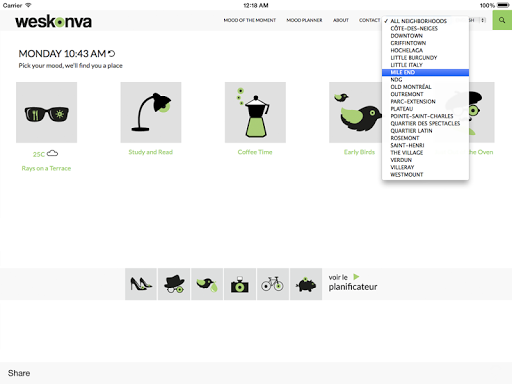
Task: Open the Mood of the Moment menu
Action: tap(250, 20)
